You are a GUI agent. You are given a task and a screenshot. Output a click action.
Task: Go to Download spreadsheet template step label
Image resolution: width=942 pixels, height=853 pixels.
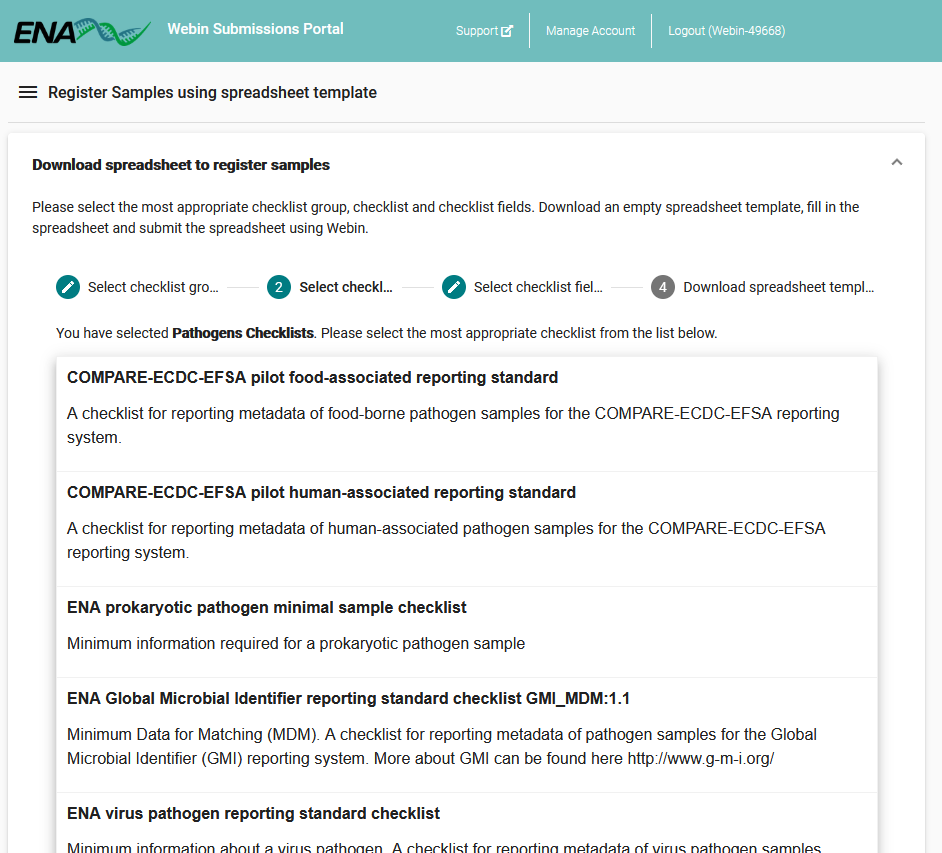(x=779, y=287)
